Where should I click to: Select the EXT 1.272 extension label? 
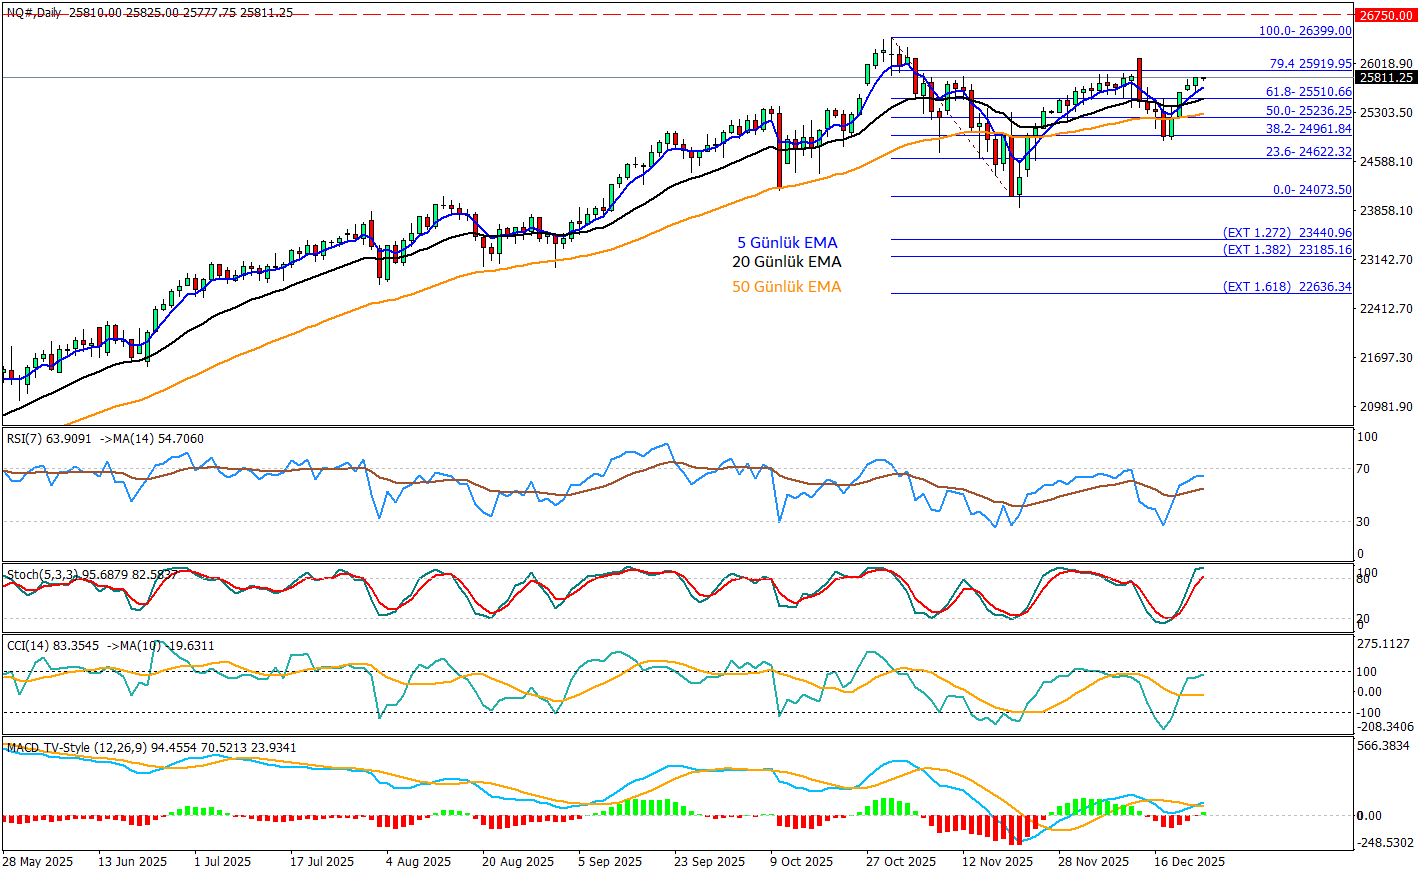pyautogui.click(x=1287, y=233)
